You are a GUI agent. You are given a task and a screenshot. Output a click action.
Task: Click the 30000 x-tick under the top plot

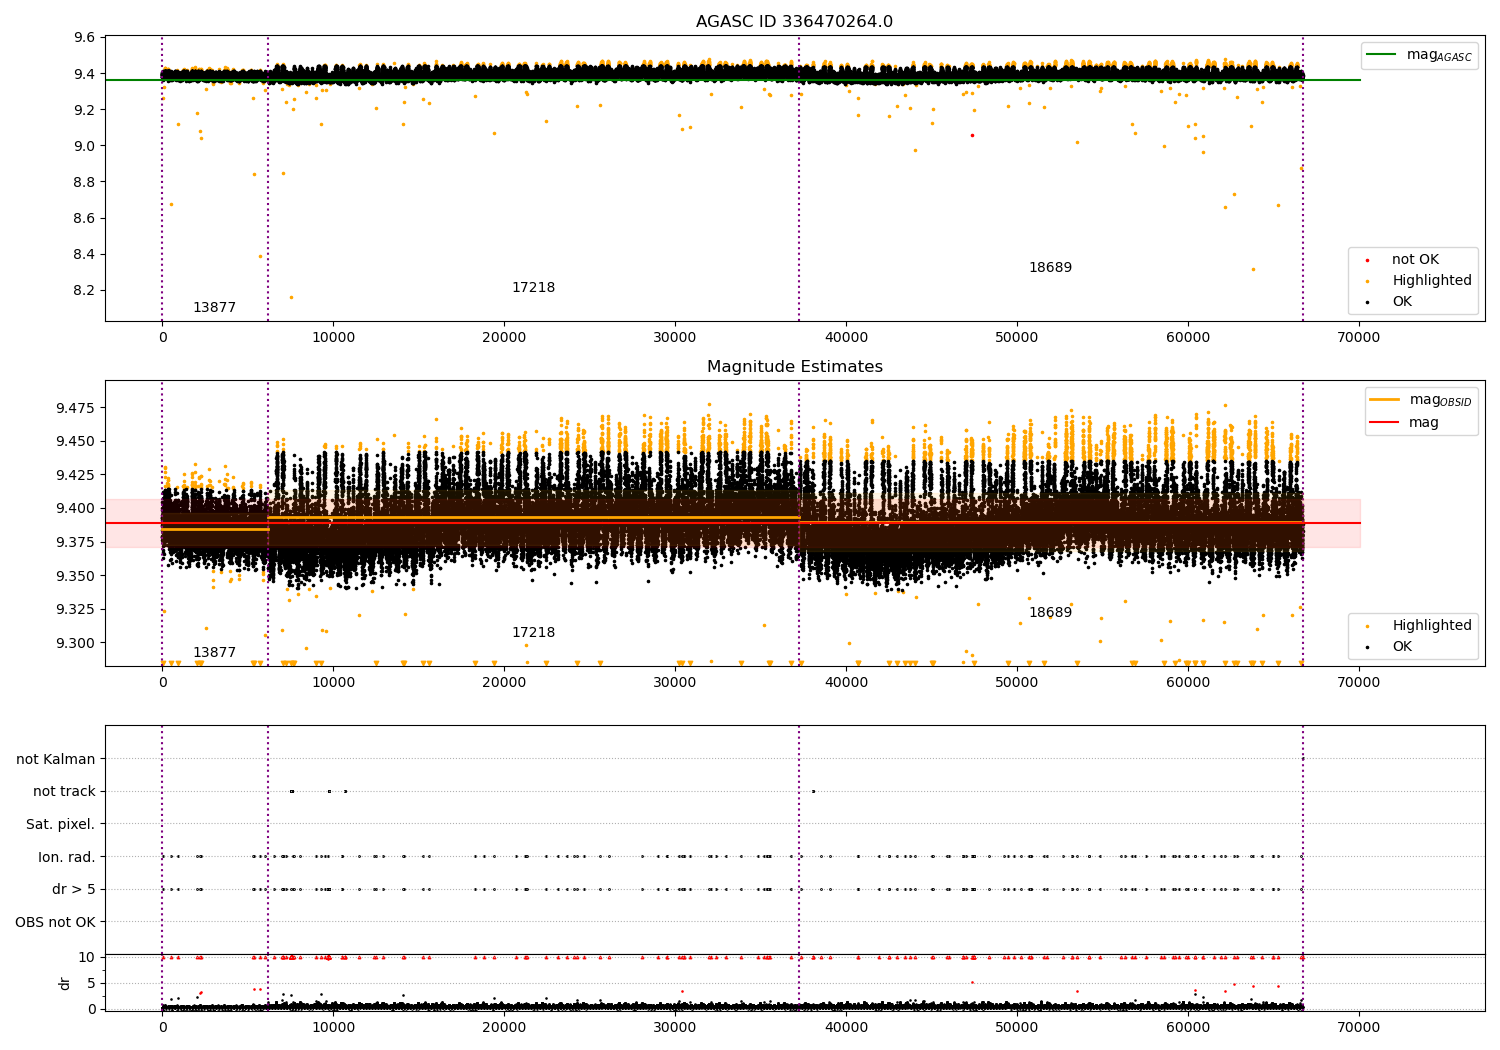click(675, 338)
